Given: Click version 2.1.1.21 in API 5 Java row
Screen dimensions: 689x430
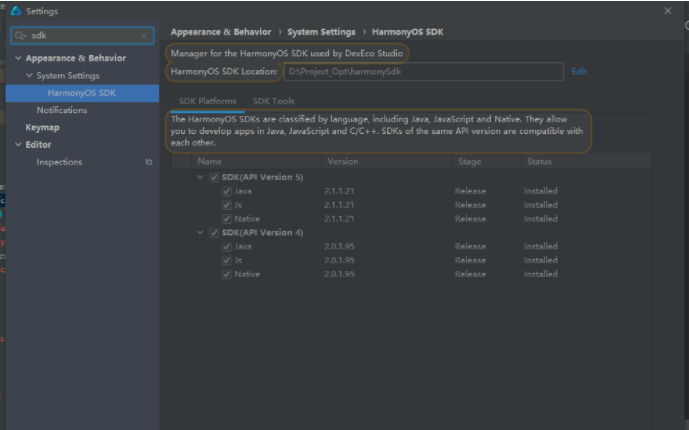Looking at the screenshot, I should pos(339,191).
